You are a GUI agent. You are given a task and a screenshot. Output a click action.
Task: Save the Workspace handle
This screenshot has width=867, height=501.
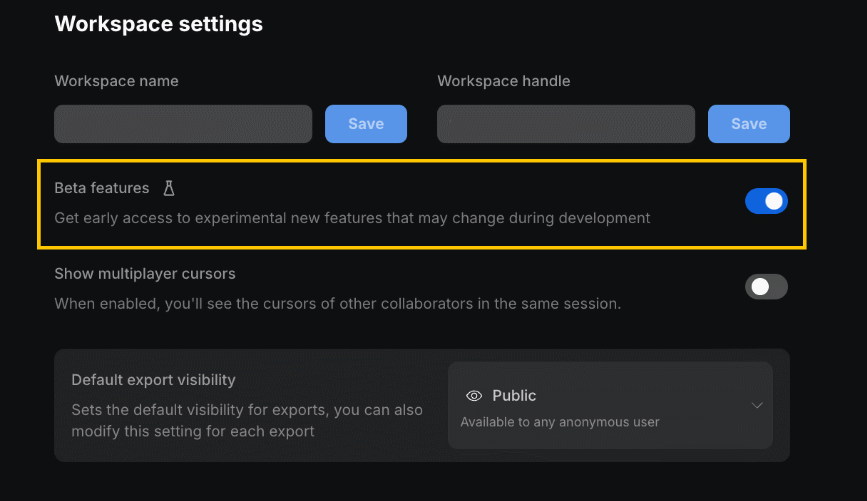point(749,124)
